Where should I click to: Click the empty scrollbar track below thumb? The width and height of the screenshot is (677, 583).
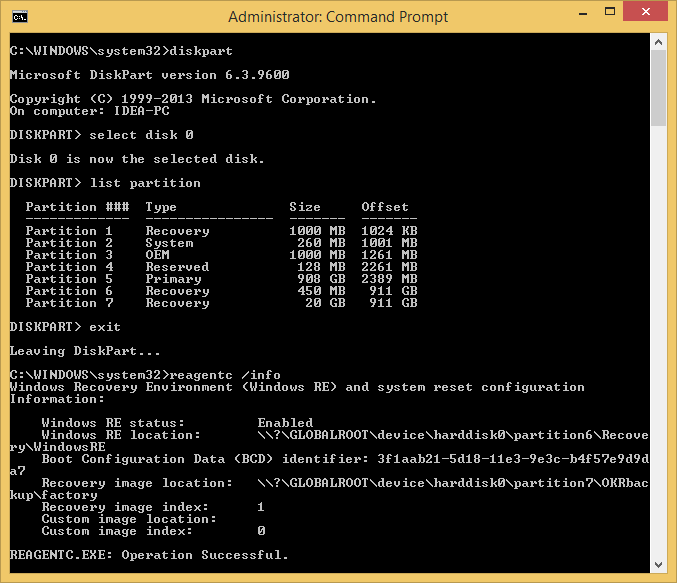pyautogui.click(x=659, y=350)
